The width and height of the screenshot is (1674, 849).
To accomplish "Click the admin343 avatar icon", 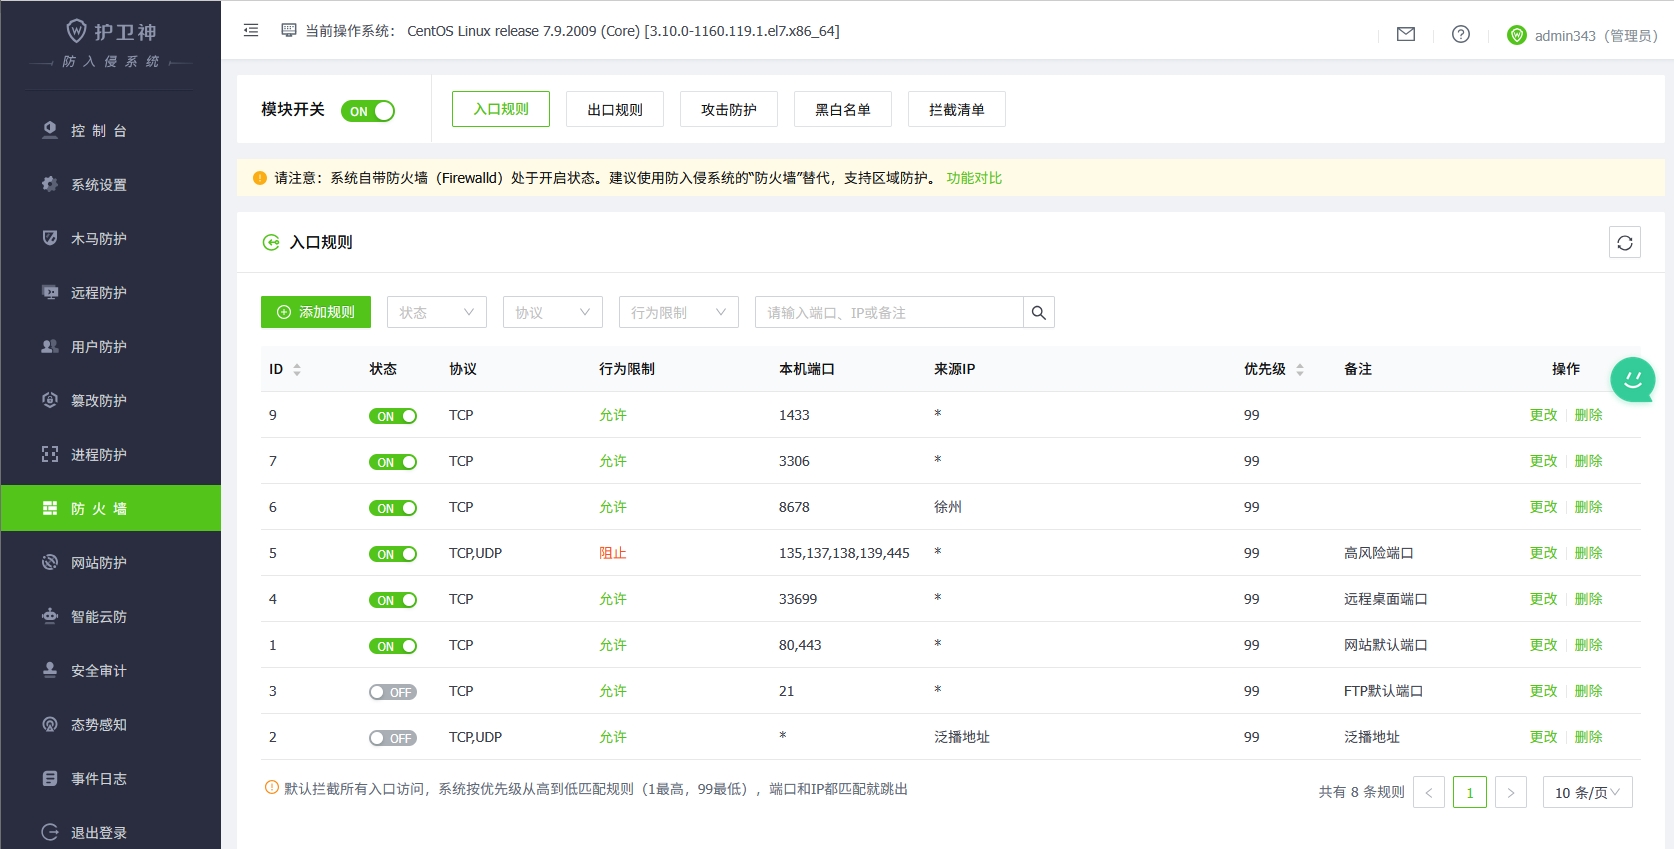I will (x=1517, y=35).
